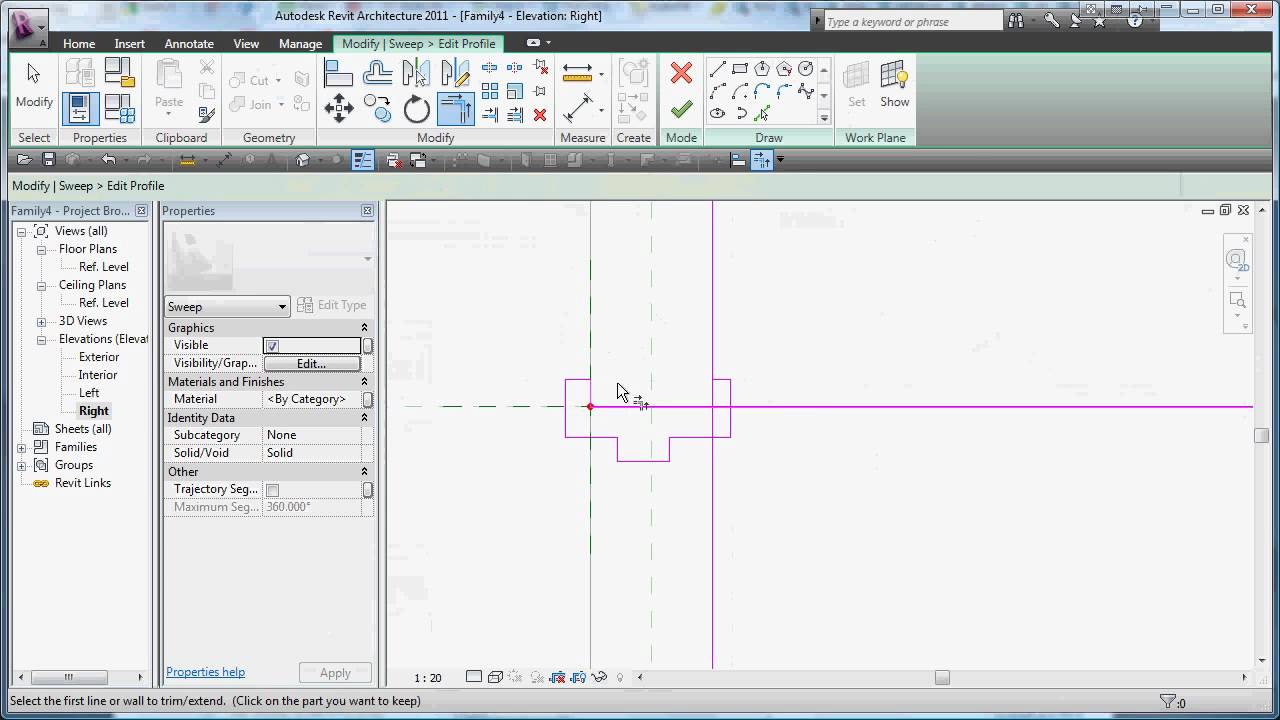Screen dimensions: 1280x720
Task: Select the Array tool
Action: pos(490,91)
